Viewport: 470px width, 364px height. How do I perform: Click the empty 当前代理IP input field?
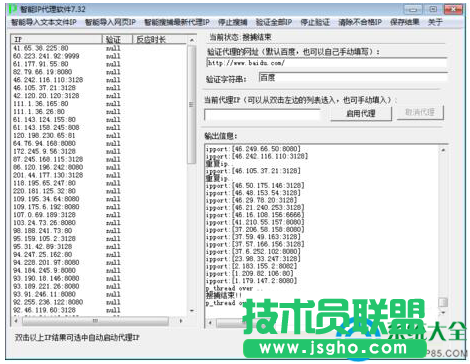pos(262,115)
